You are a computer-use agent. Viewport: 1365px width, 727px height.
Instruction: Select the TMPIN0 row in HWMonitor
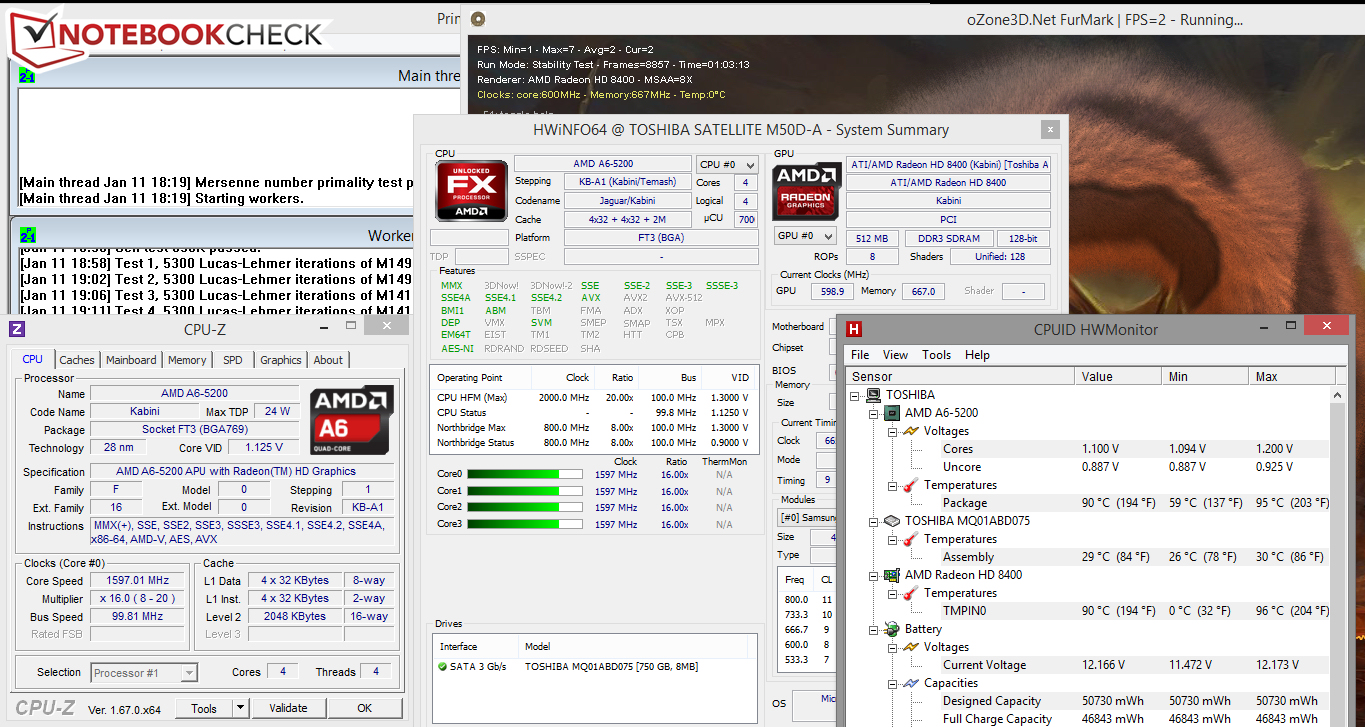[x=1089, y=611]
